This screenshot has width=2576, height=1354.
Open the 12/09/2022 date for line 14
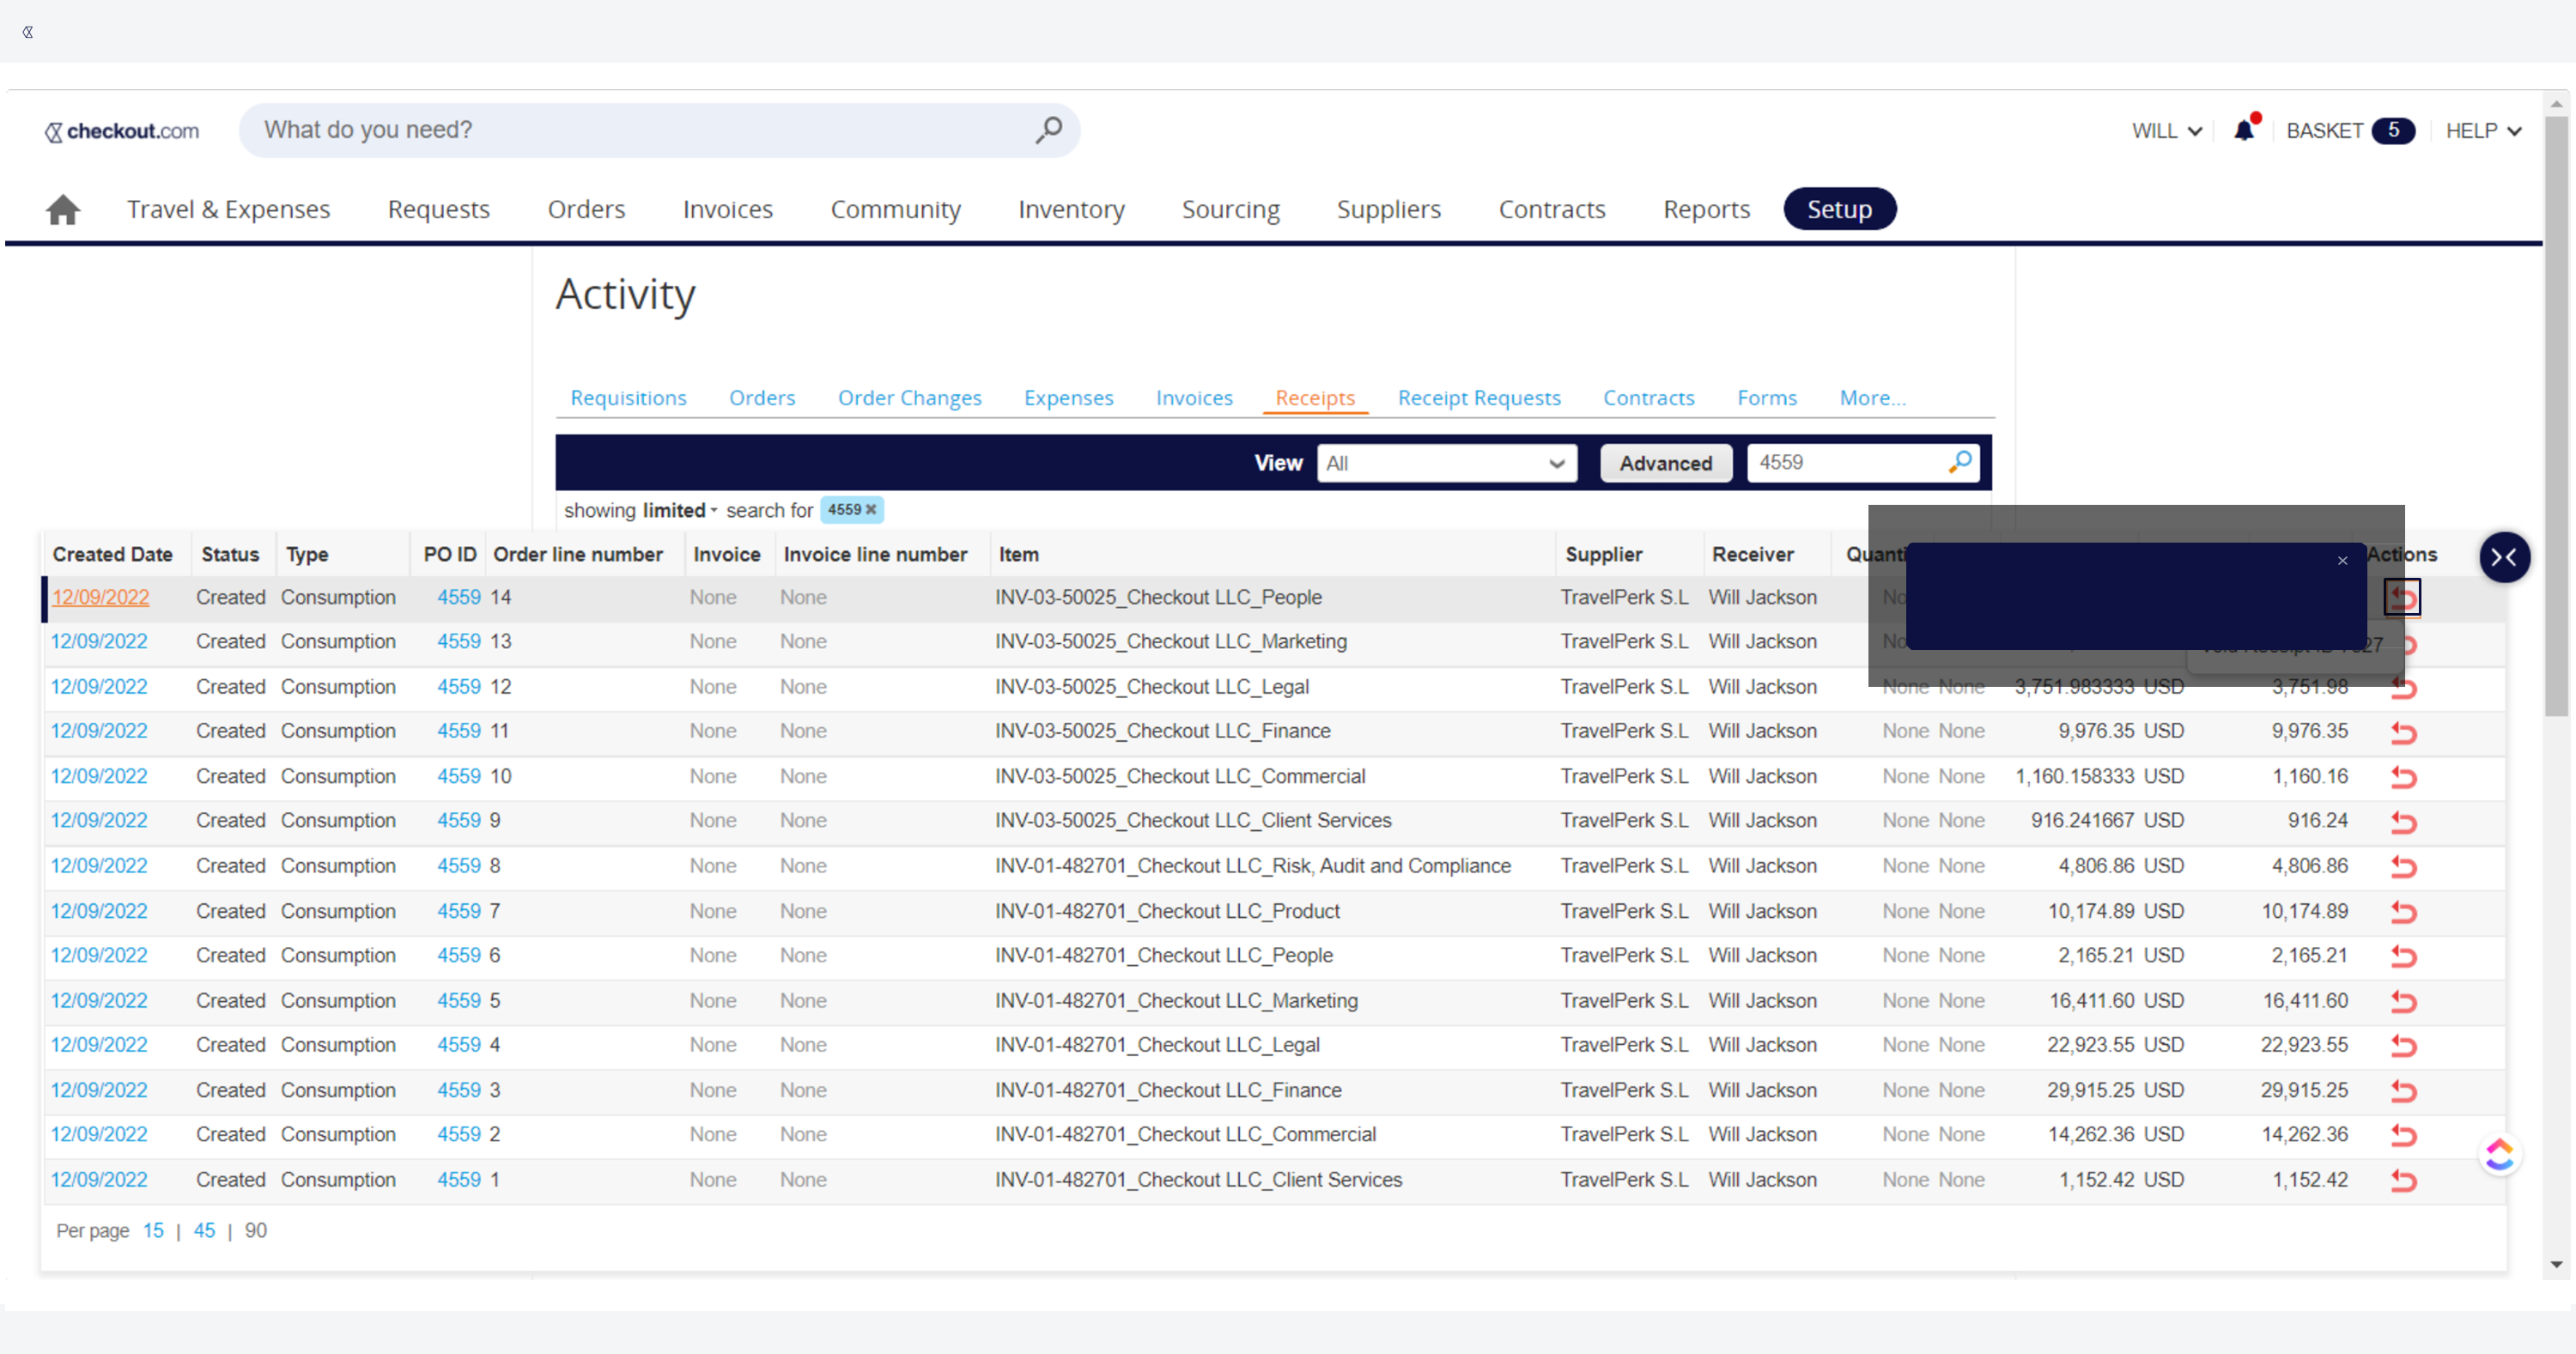100,597
